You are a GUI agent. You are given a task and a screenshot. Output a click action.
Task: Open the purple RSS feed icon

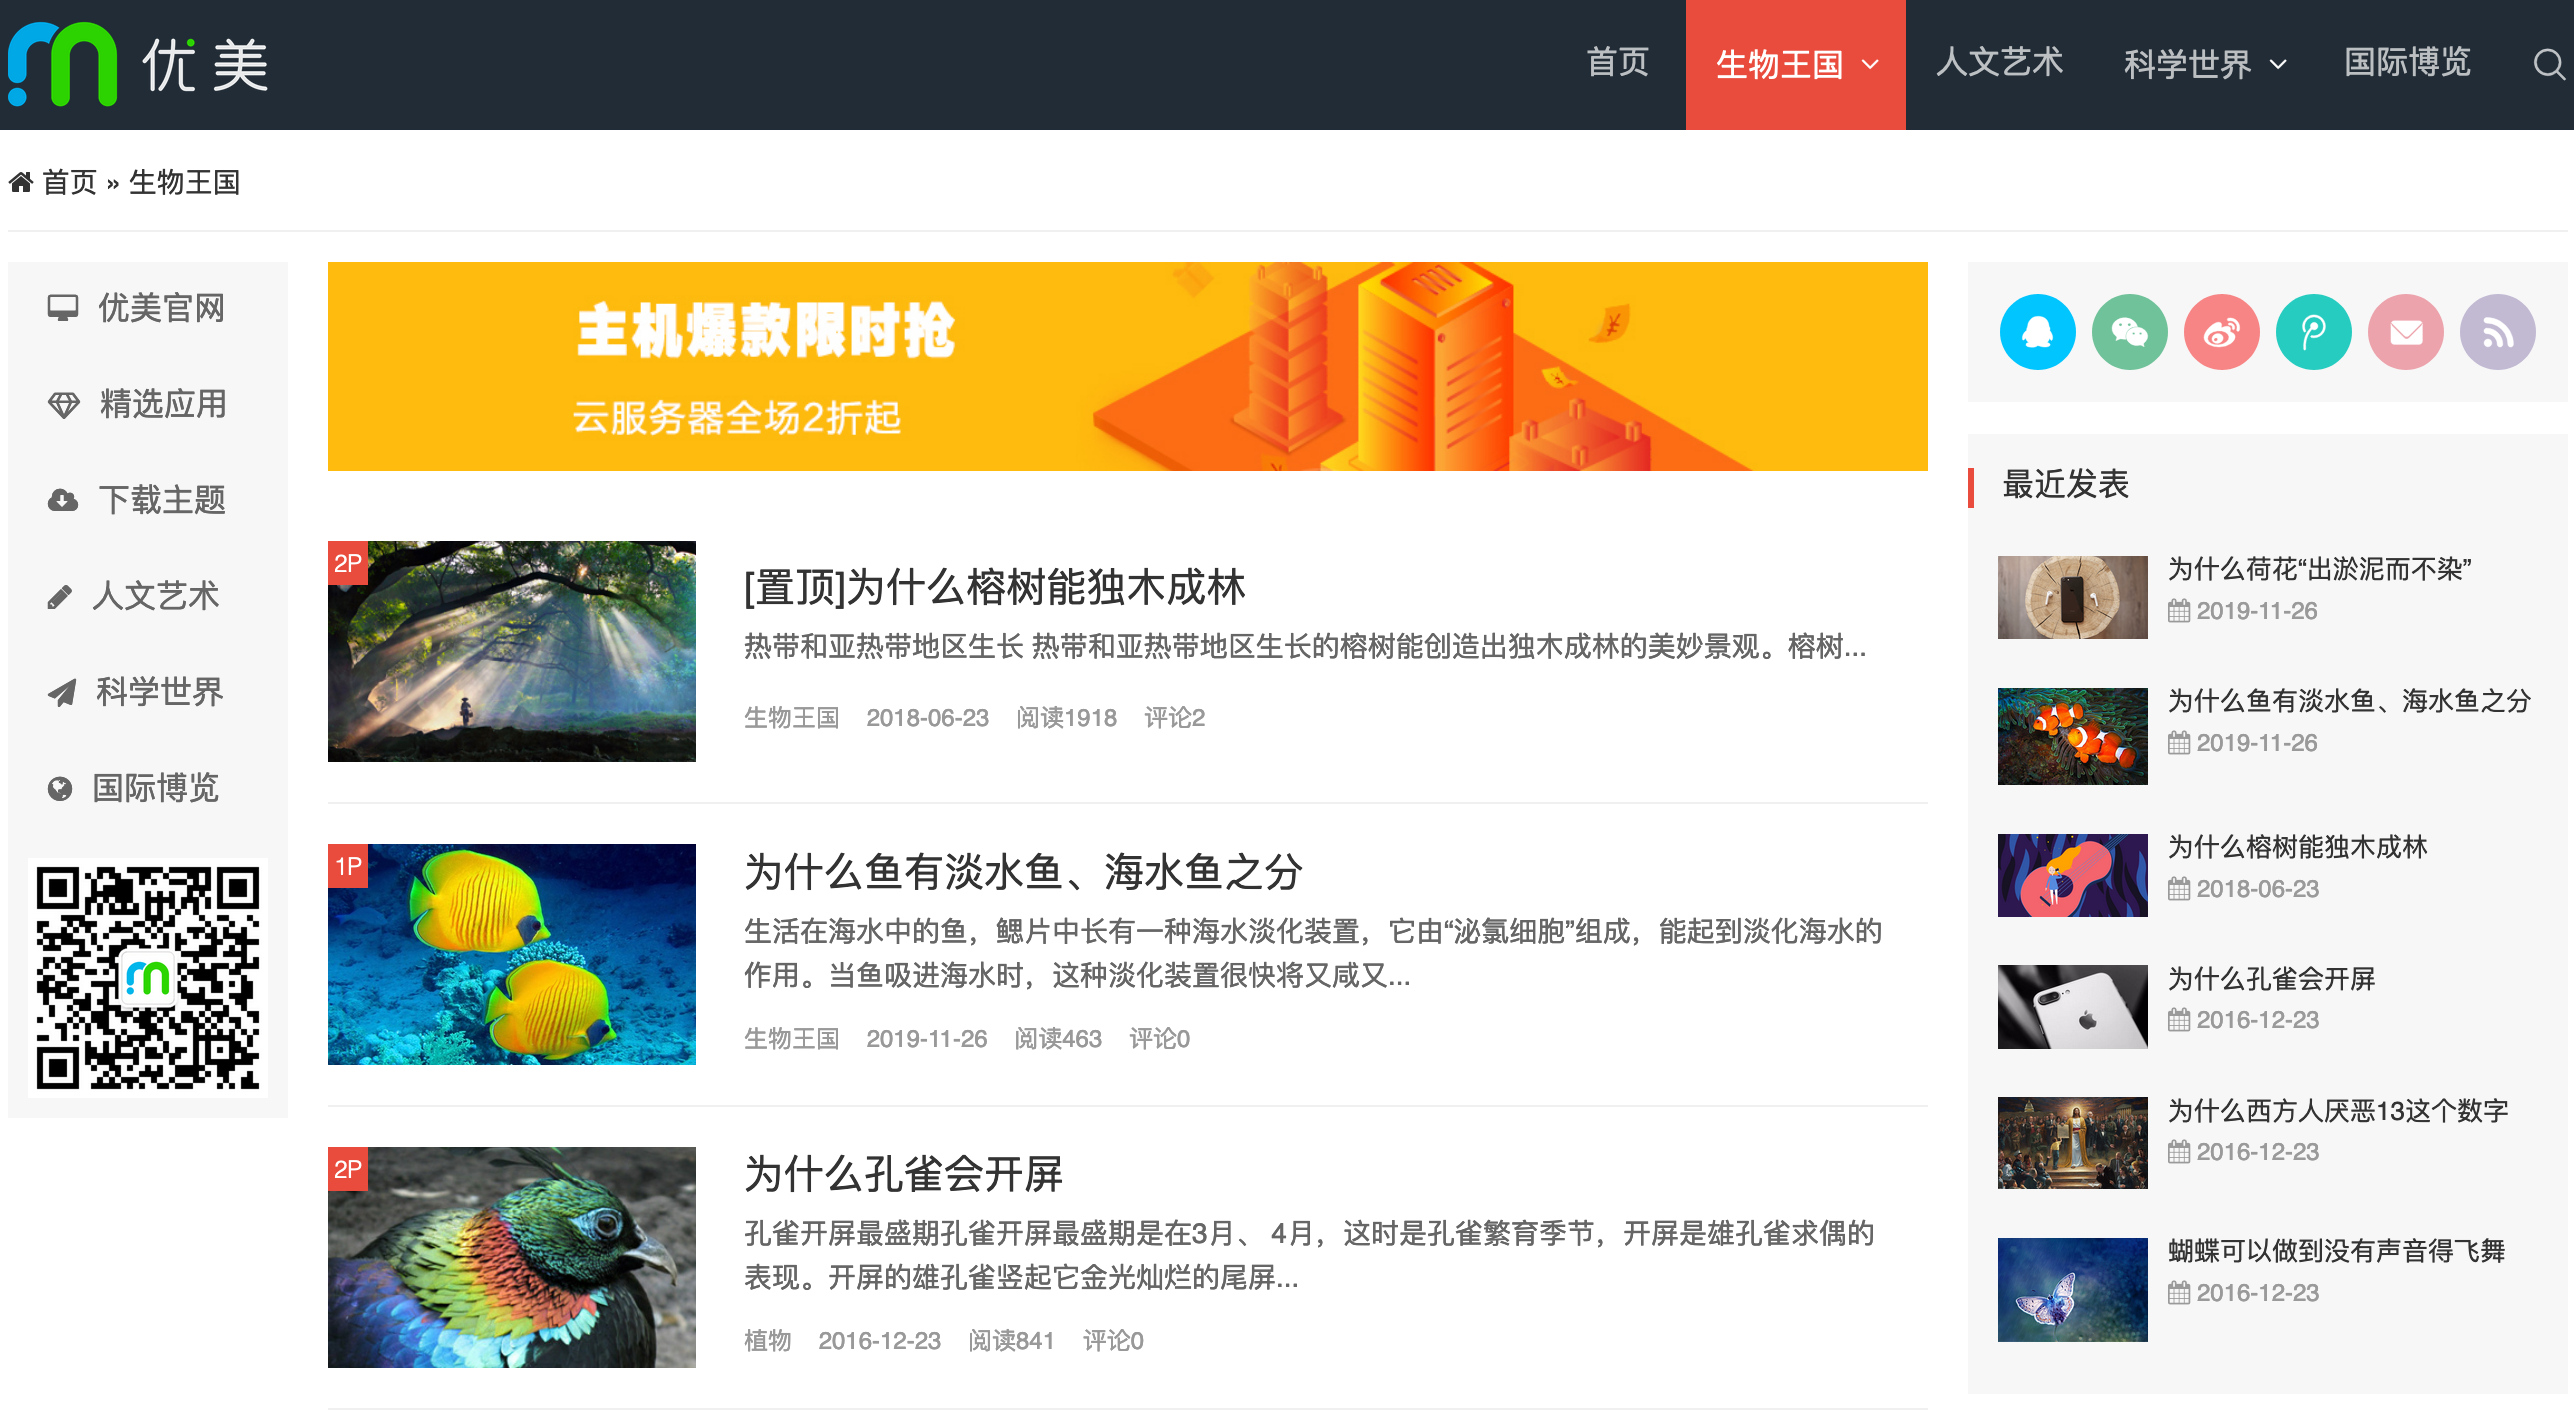point(2497,332)
